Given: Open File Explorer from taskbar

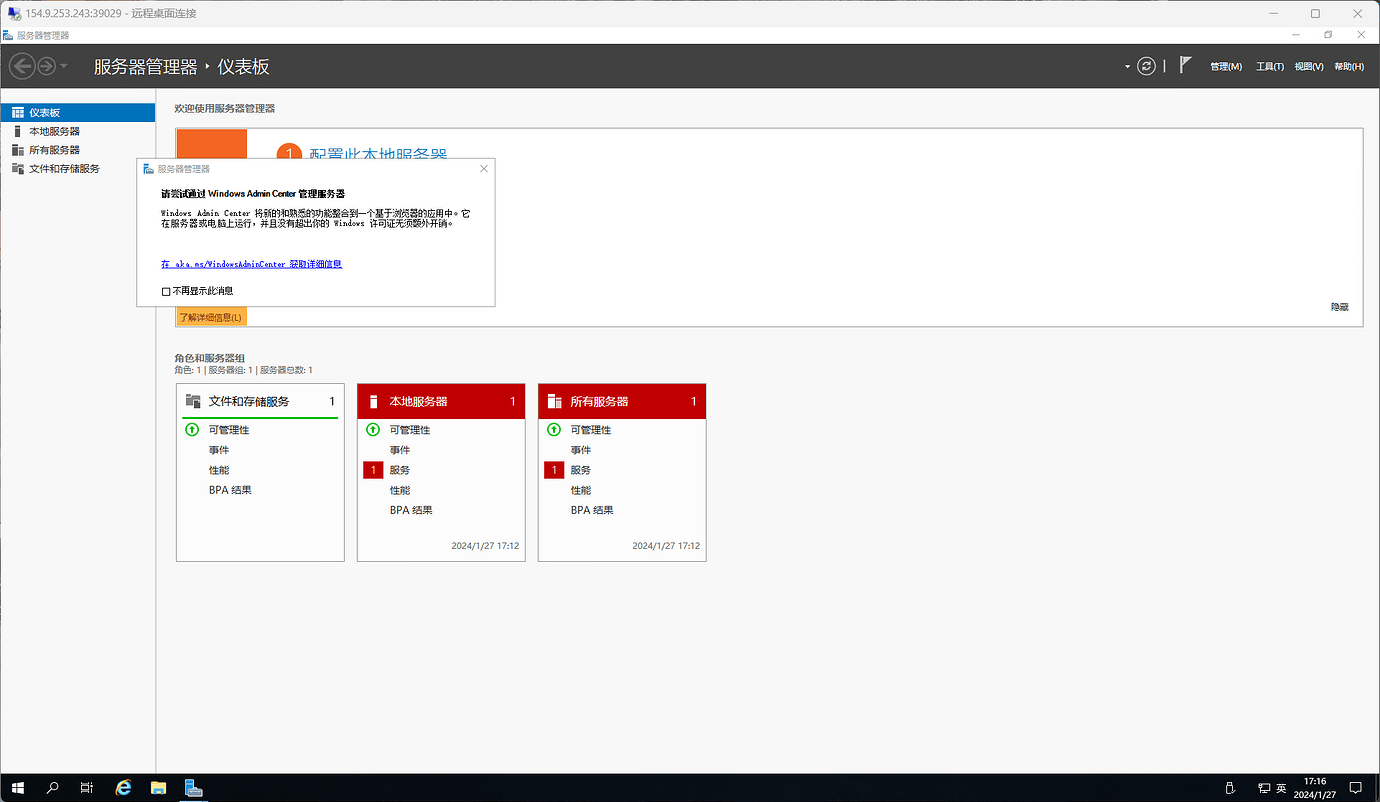Looking at the screenshot, I should [158, 788].
